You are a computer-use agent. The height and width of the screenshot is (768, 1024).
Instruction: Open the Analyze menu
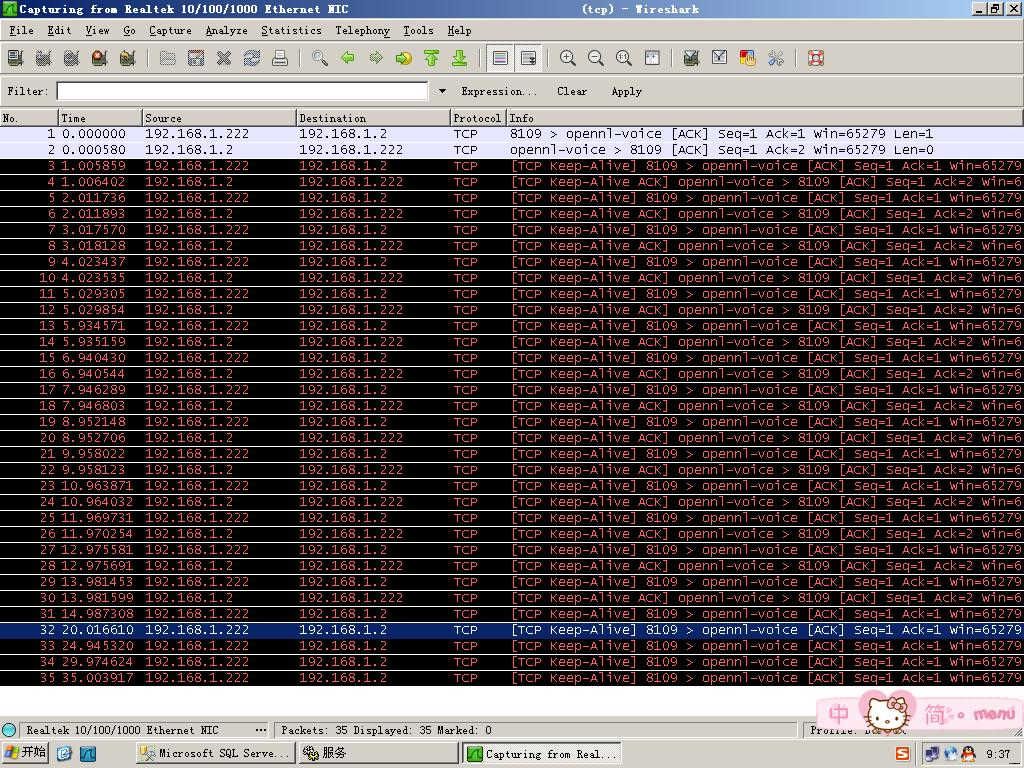(x=226, y=31)
